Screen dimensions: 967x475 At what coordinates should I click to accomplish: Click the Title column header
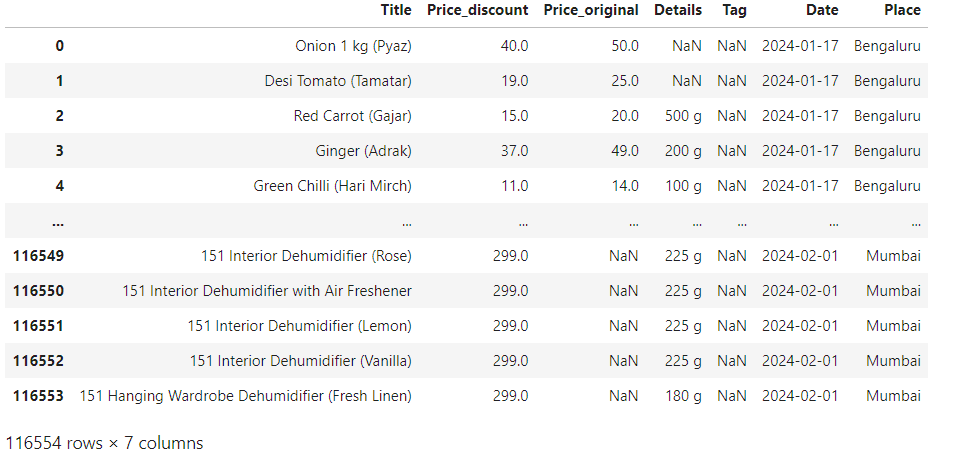(x=396, y=10)
